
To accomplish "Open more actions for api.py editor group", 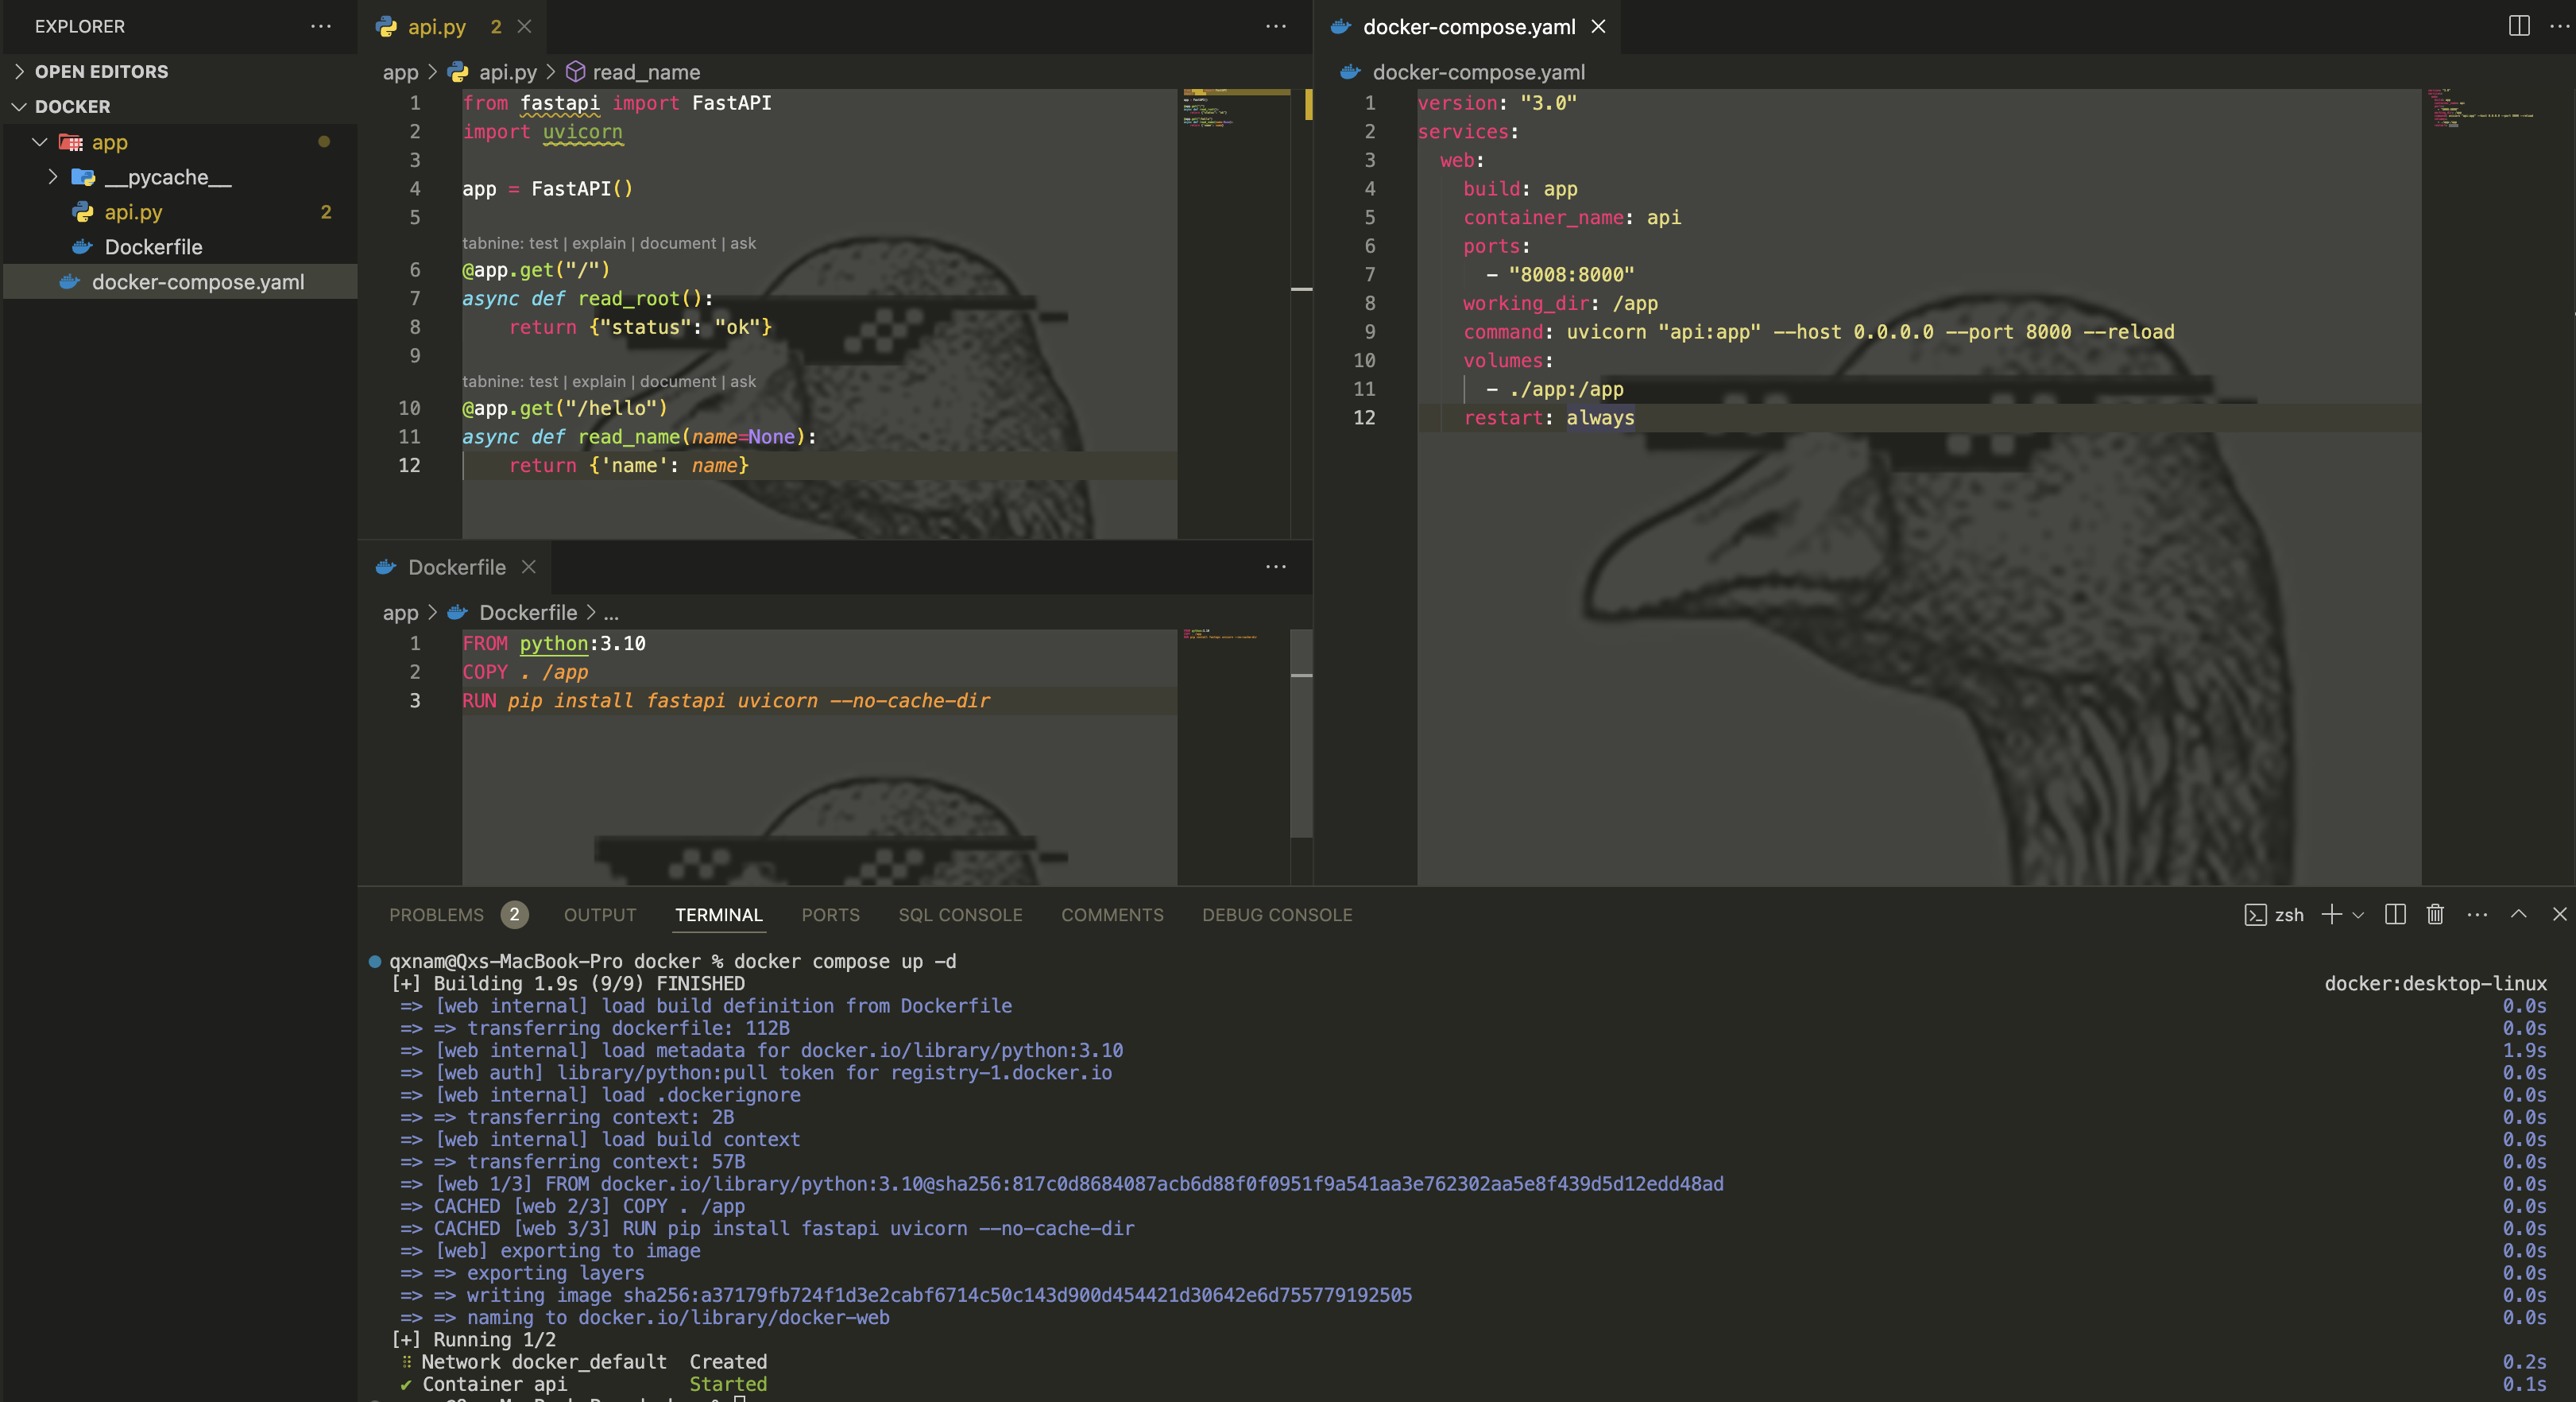I will [1275, 27].
